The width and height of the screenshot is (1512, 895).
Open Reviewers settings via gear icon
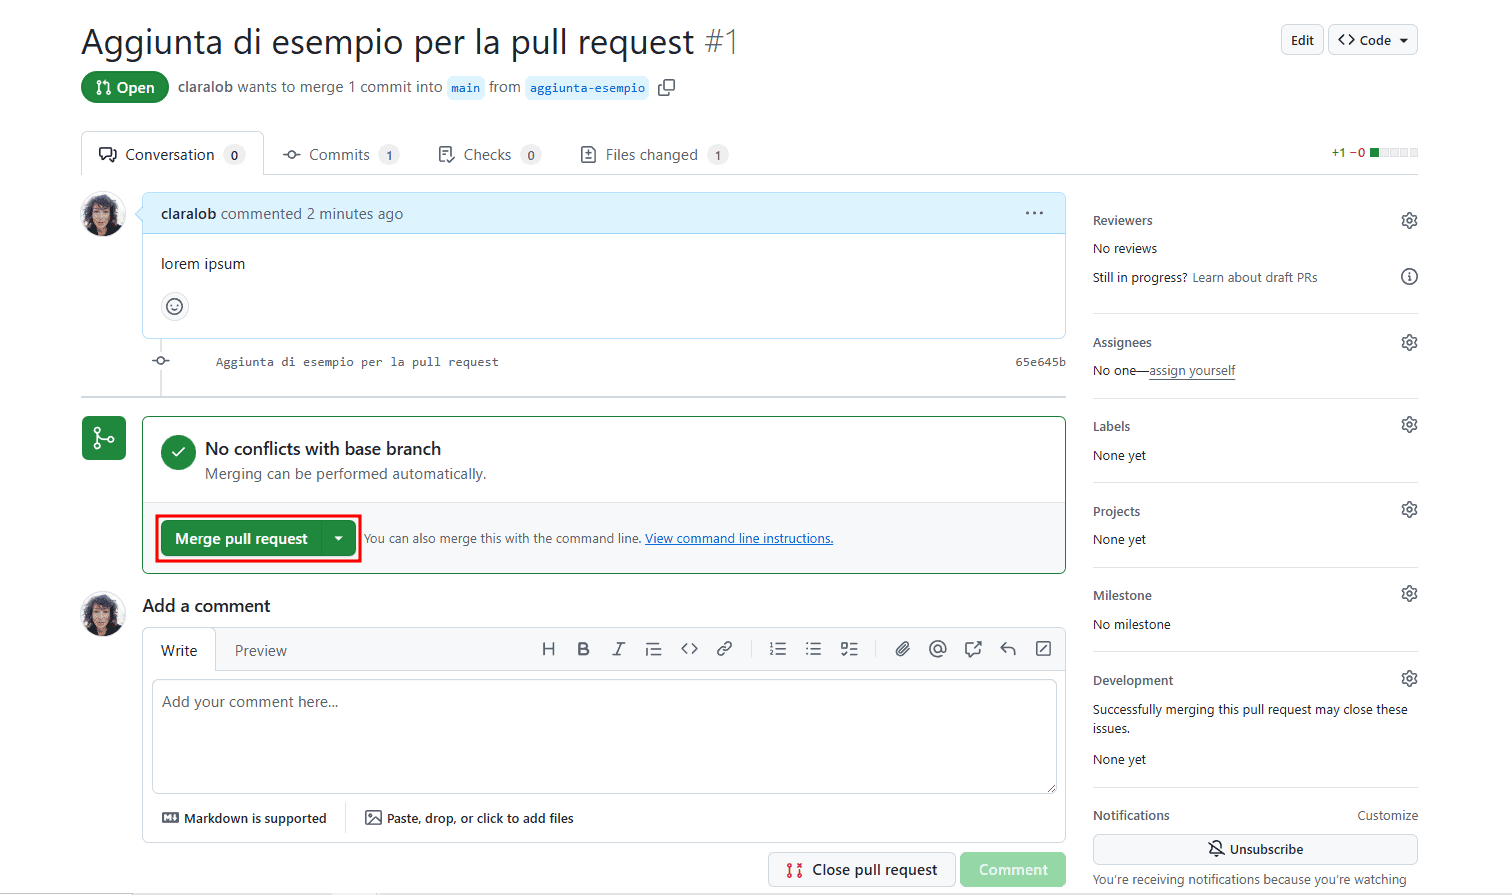[1409, 220]
